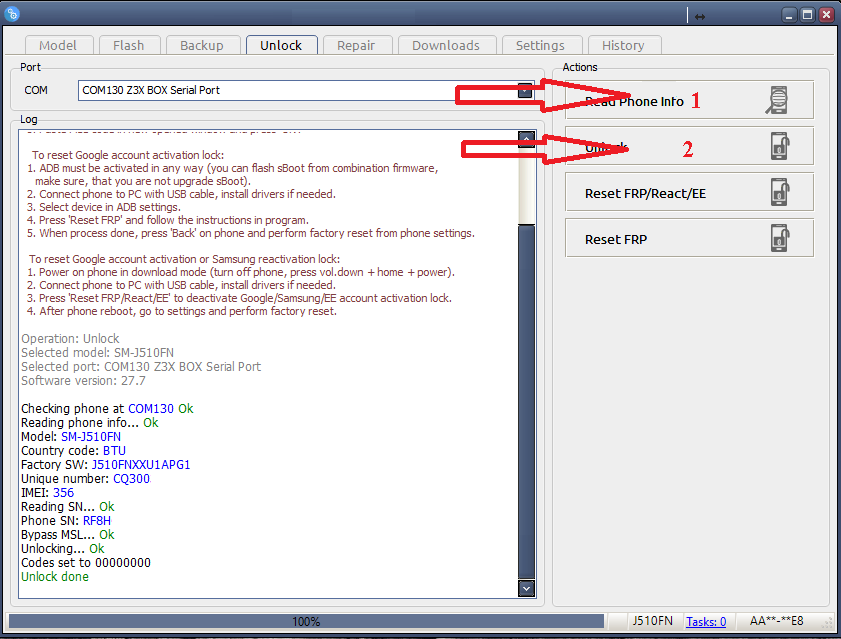Click the 'Reading SN... Ok' log line
The width and height of the screenshot is (841, 639).
68,507
